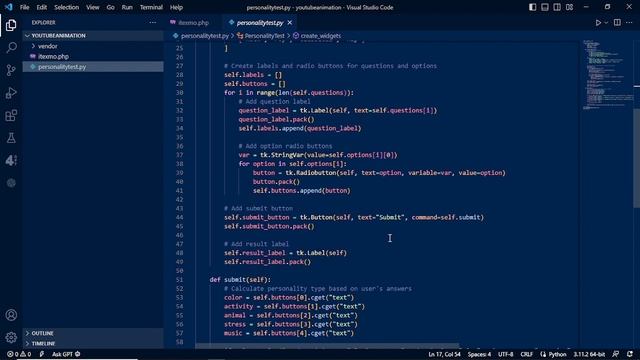Open the Testing flask view
This screenshot has width=640, height=360.
(x=11, y=138)
